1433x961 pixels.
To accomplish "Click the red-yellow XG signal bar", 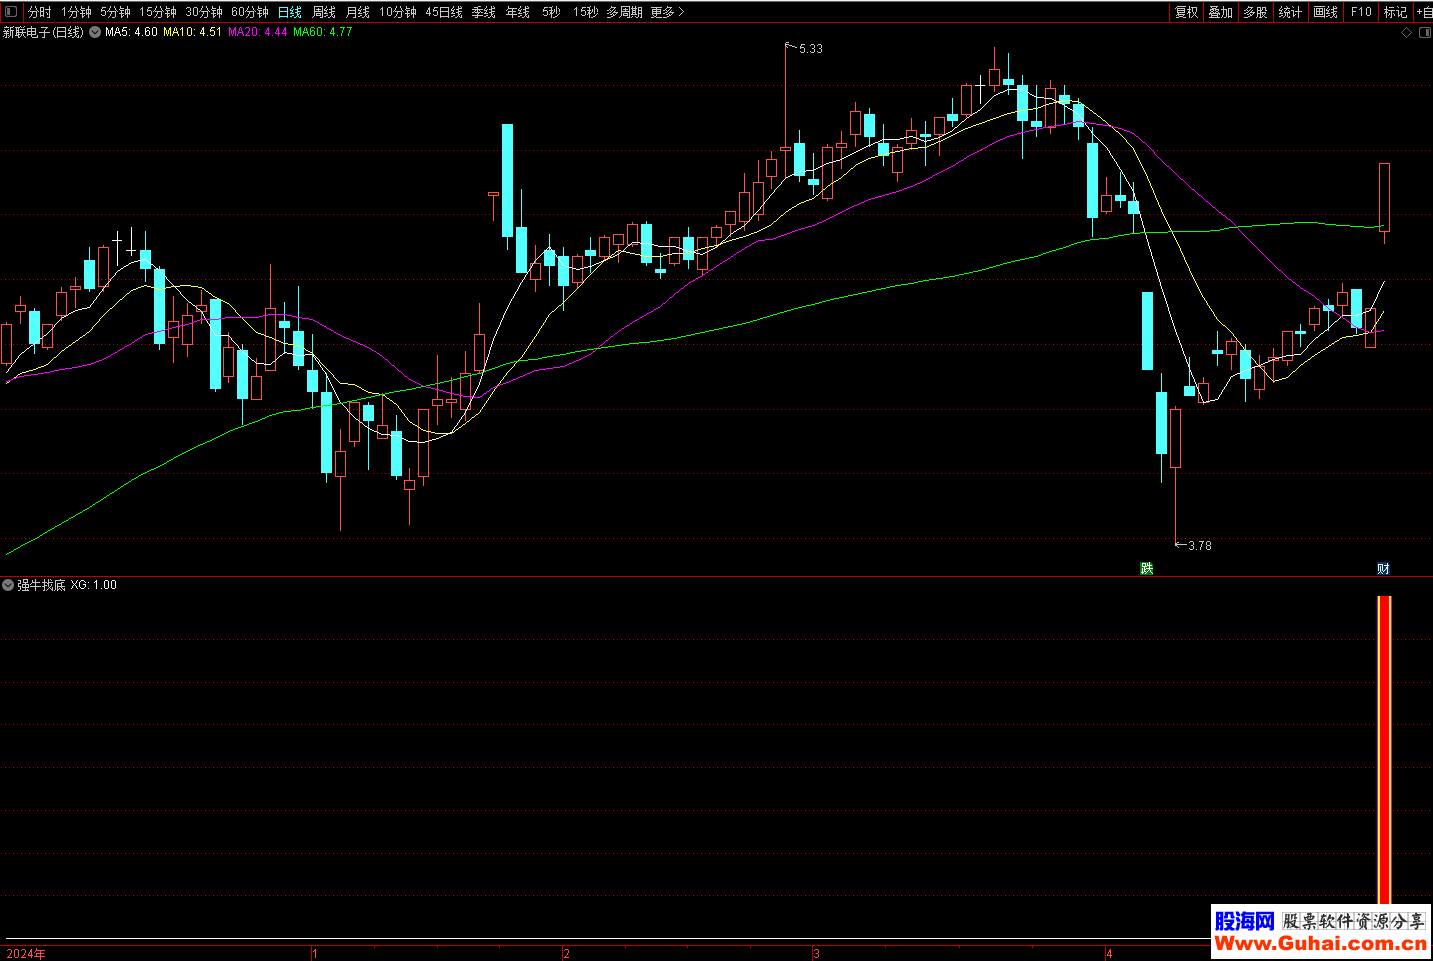I will point(1384,750).
